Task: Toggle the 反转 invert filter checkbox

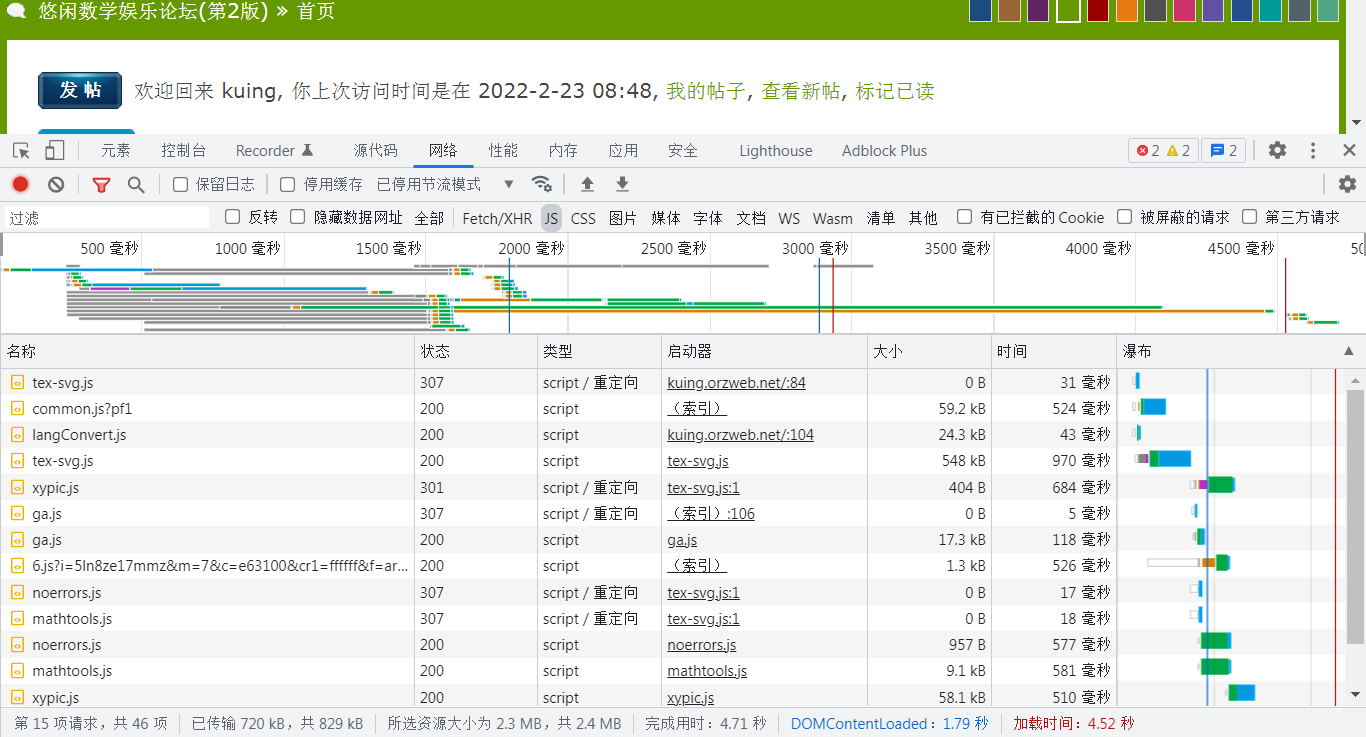Action: tap(233, 217)
